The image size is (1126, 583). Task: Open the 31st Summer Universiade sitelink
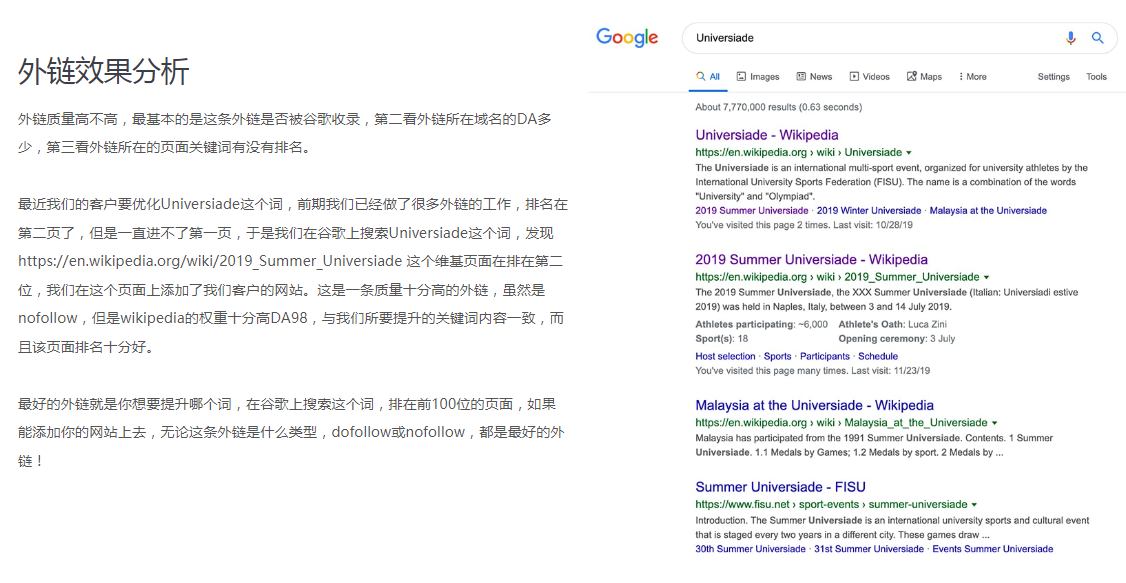pos(869,549)
